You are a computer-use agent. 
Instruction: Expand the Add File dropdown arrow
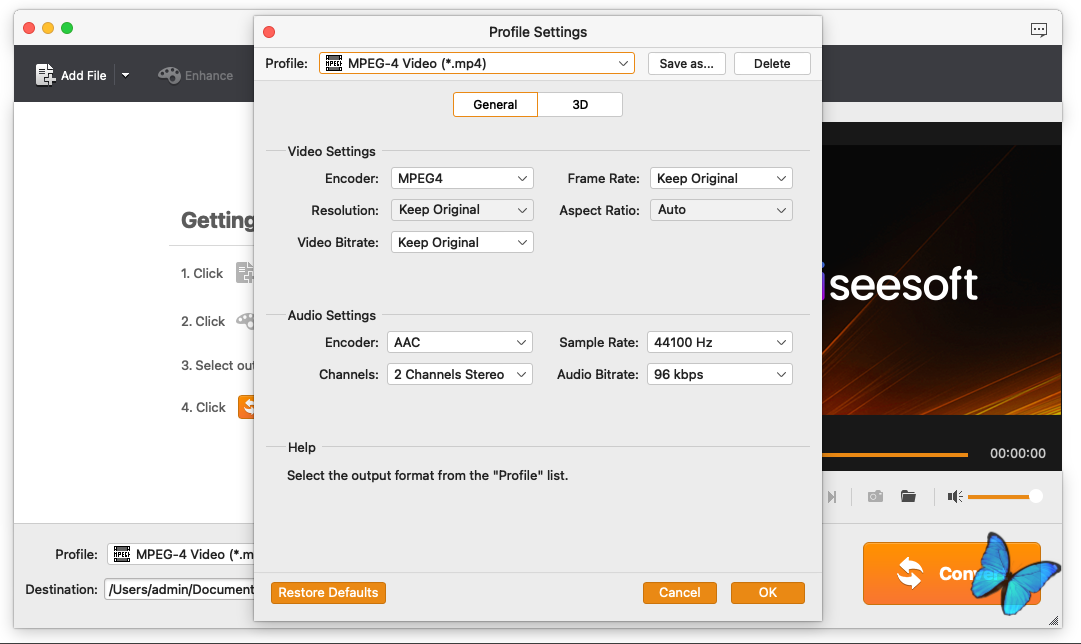[125, 75]
